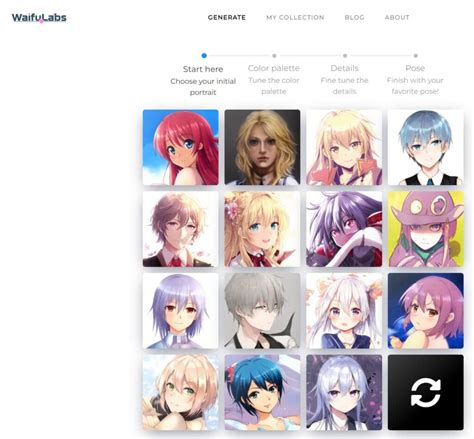Open the About page

click(x=397, y=17)
